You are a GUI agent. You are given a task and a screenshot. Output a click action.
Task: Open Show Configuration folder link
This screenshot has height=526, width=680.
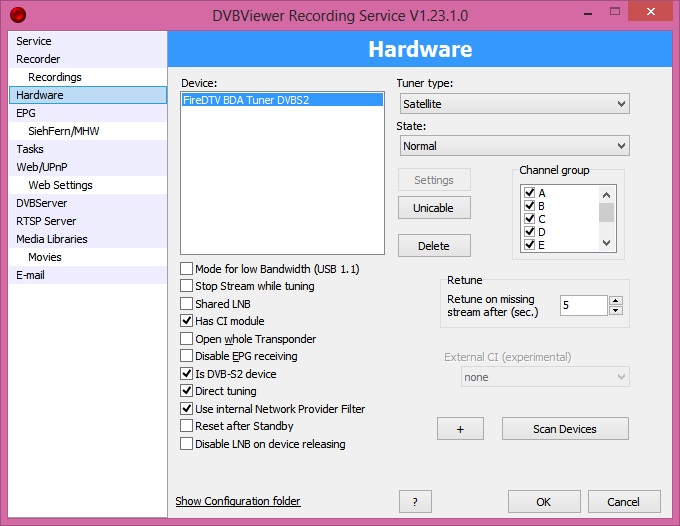click(x=238, y=501)
